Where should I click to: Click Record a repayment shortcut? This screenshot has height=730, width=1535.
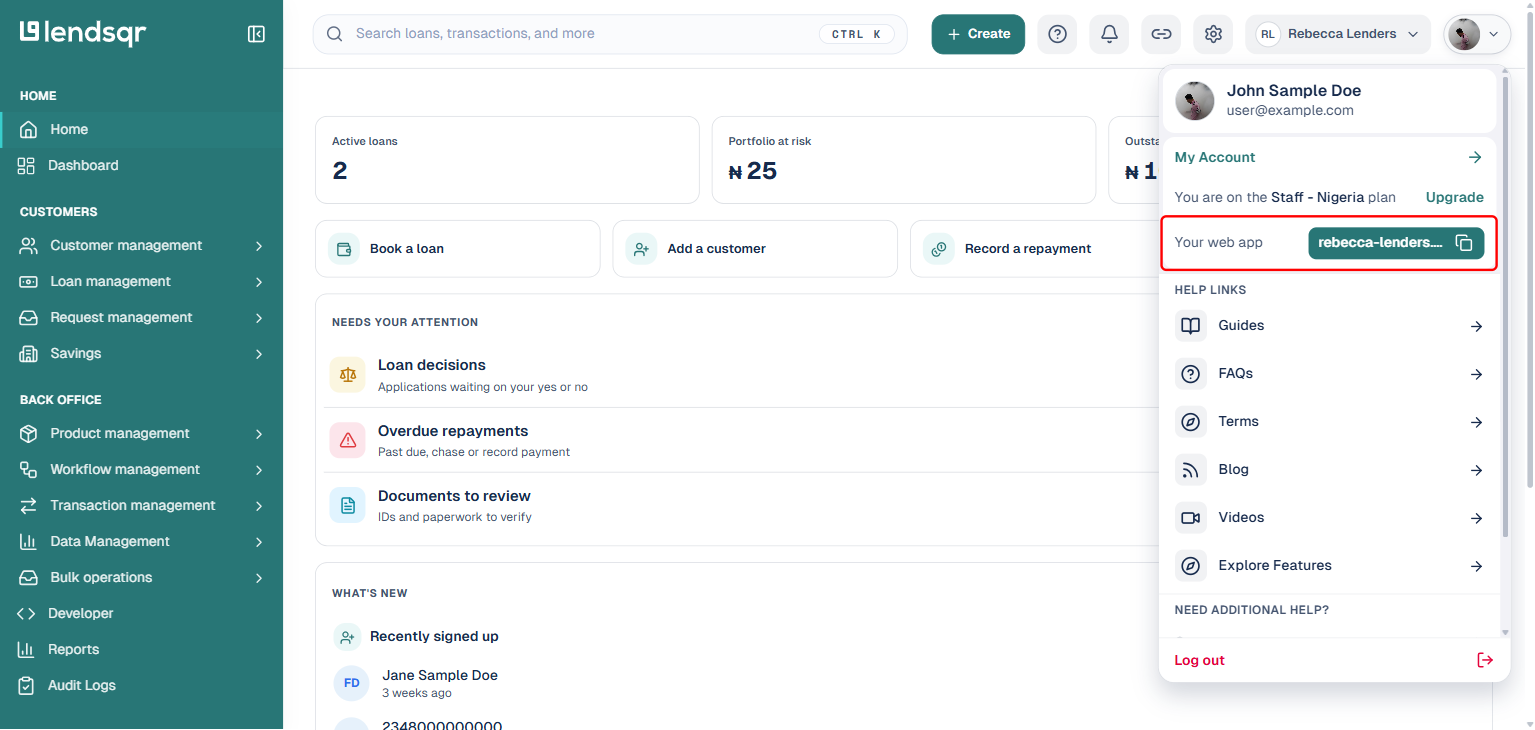1034,249
